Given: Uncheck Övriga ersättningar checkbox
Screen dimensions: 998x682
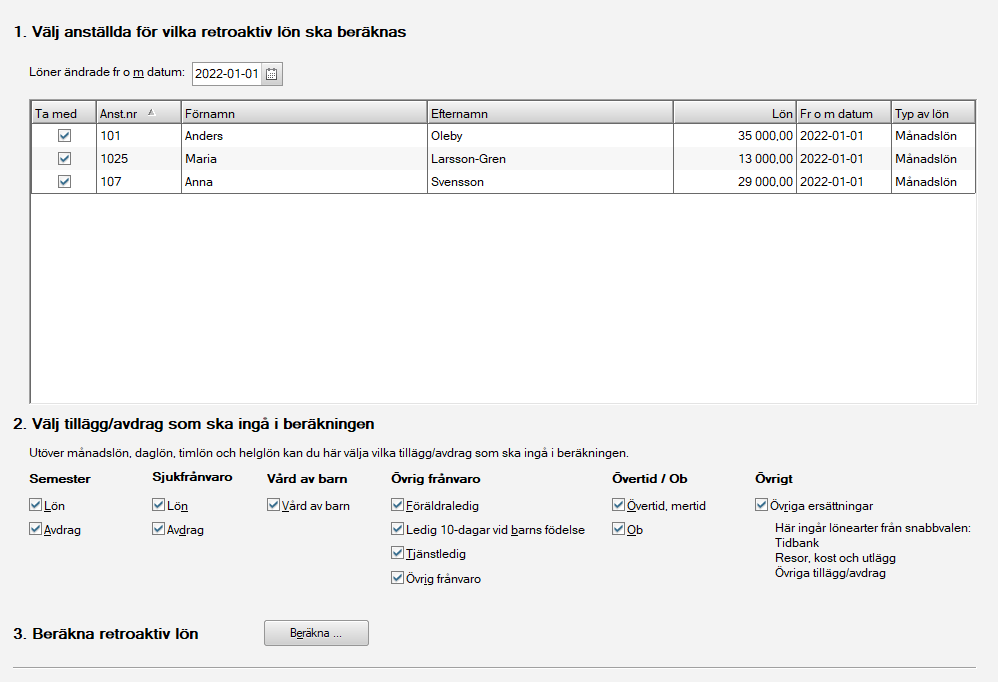Looking at the screenshot, I should 762,506.
